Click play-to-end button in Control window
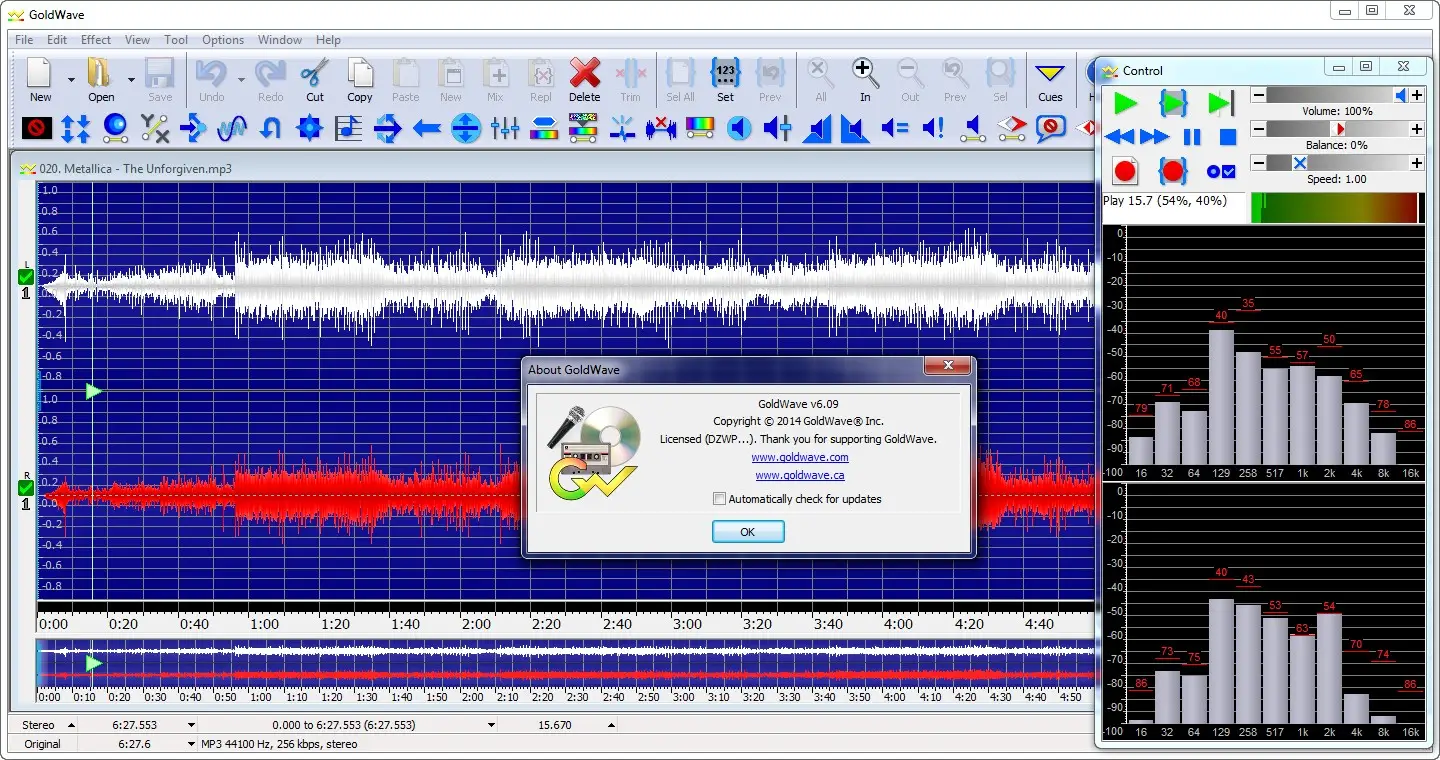 click(1221, 103)
